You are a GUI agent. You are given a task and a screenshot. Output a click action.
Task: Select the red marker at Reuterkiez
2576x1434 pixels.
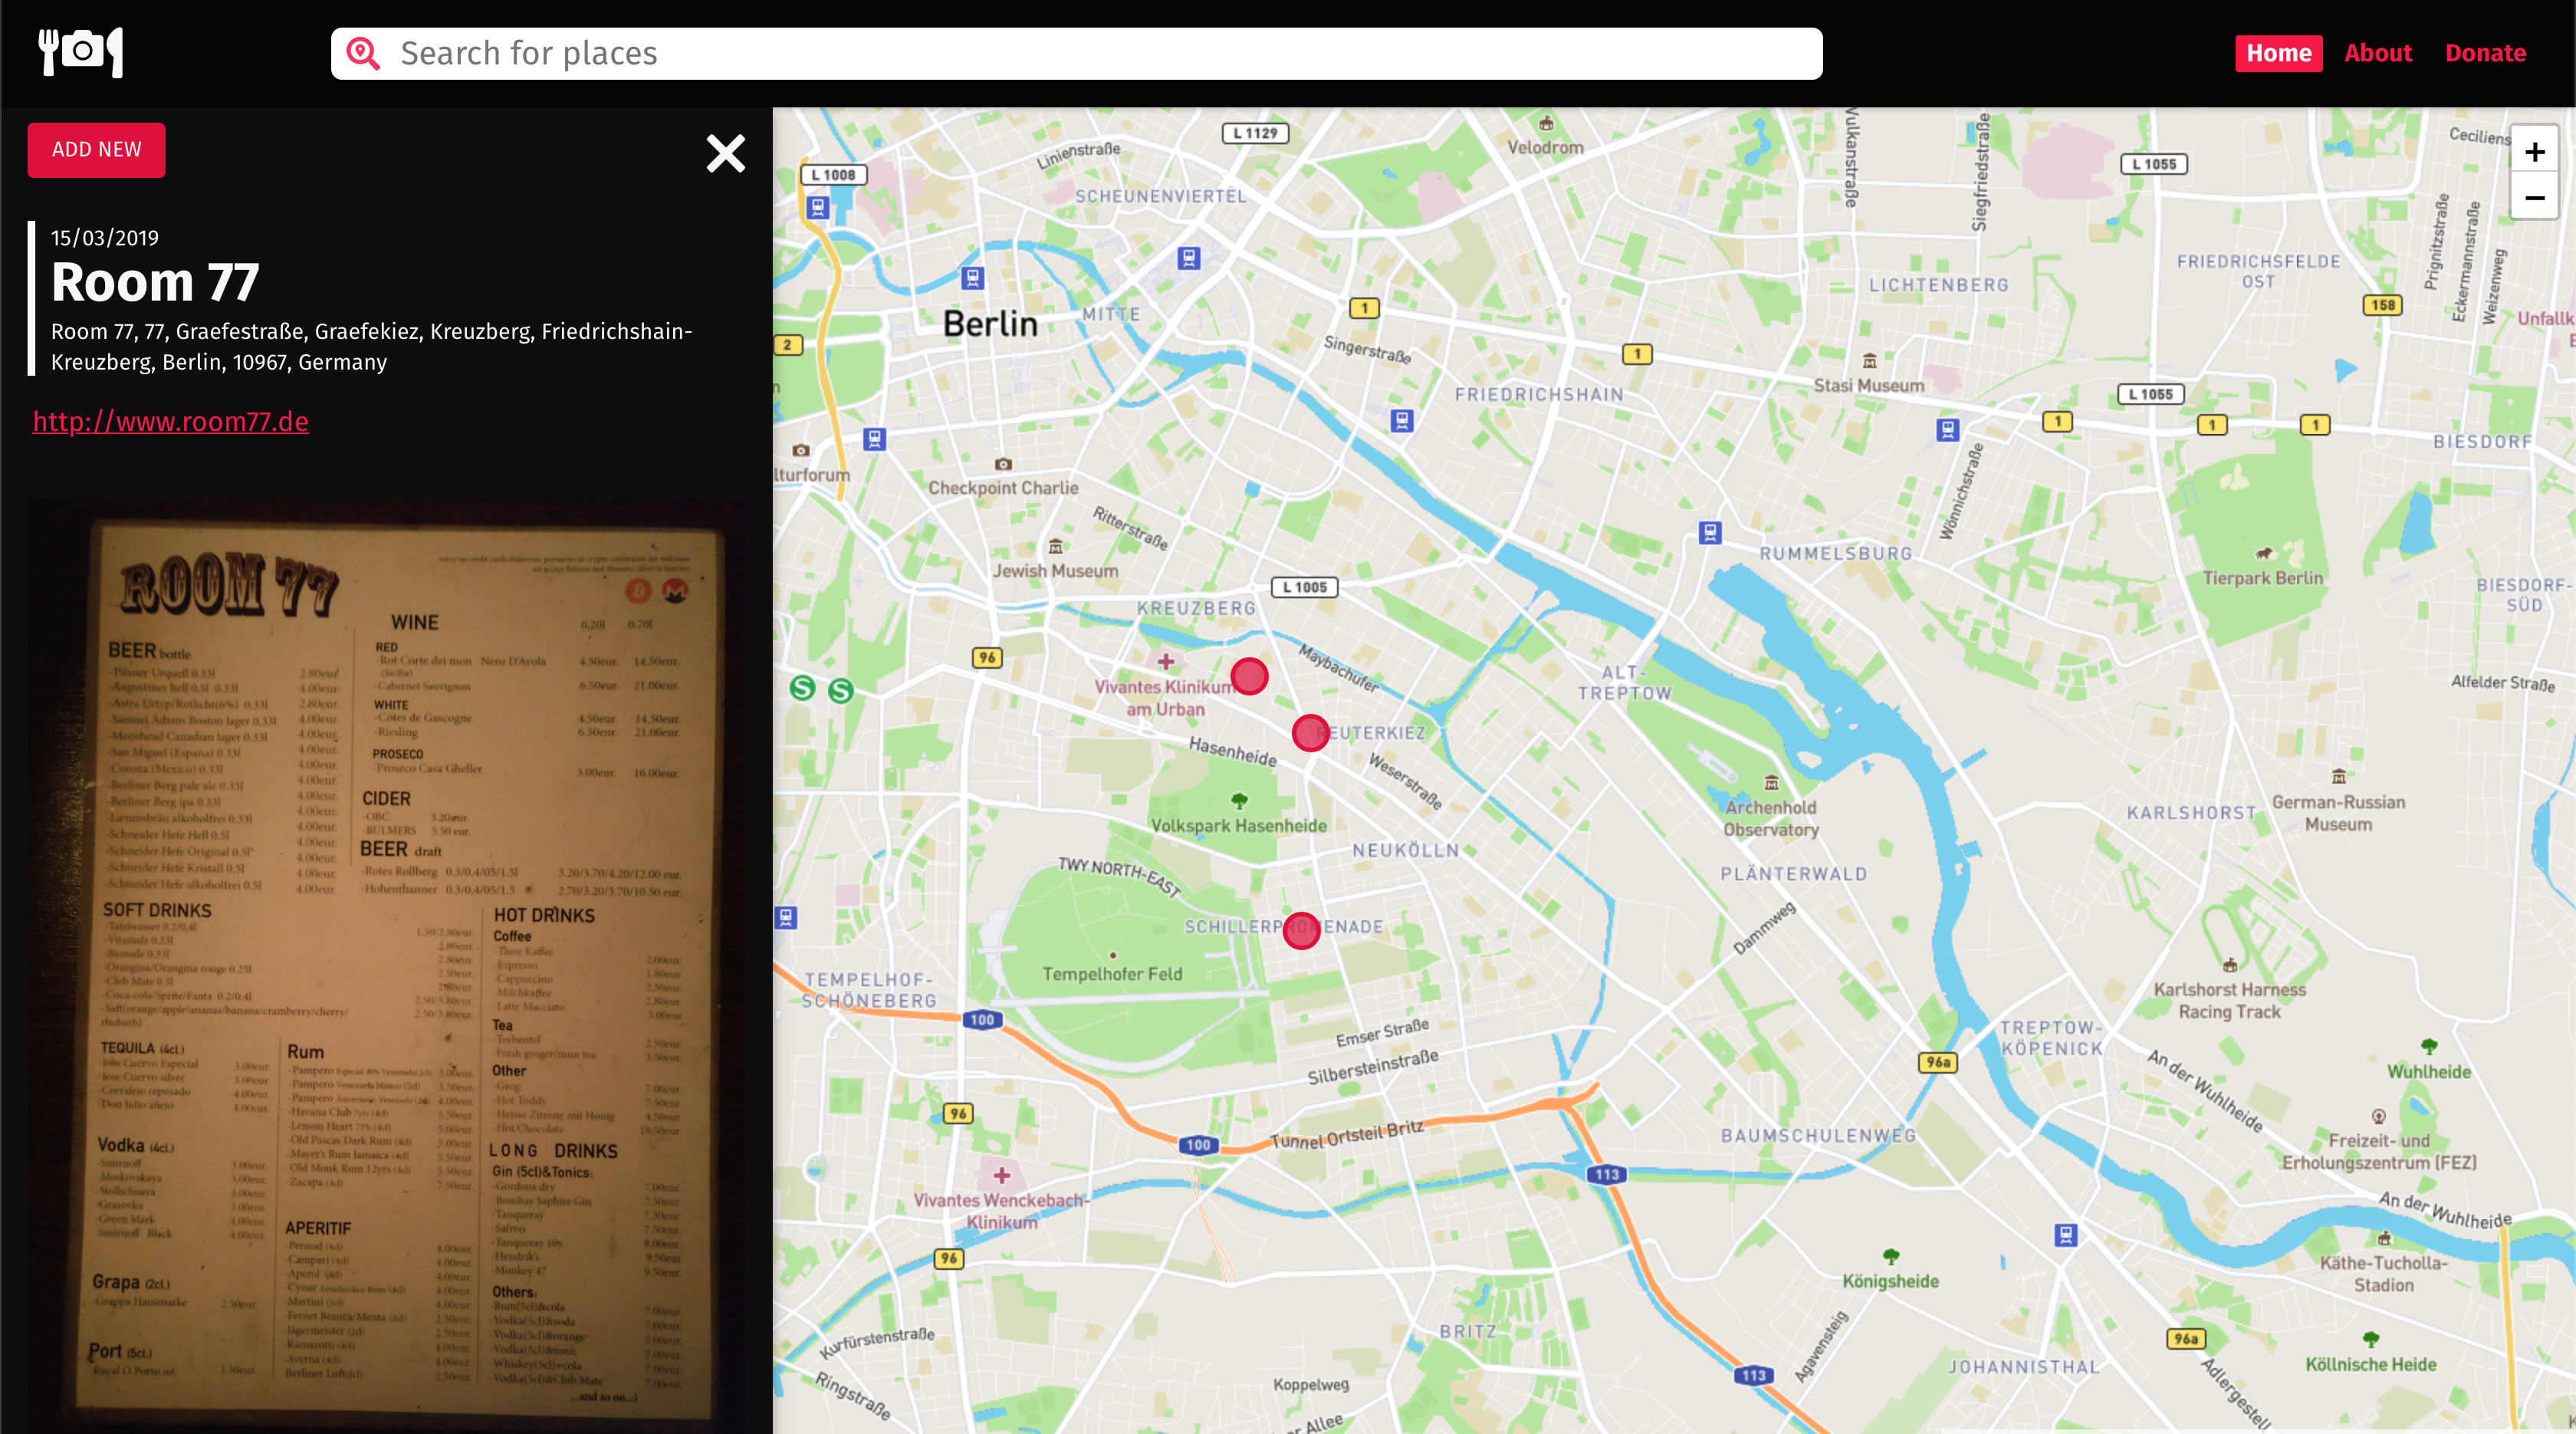tap(1310, 733)
